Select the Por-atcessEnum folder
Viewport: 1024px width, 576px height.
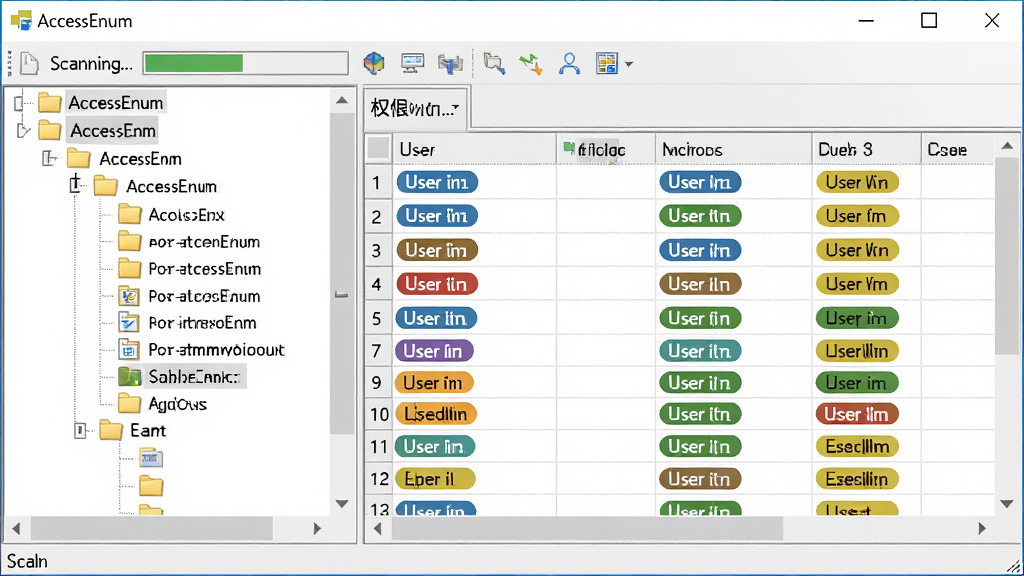(x=189, y=269)
